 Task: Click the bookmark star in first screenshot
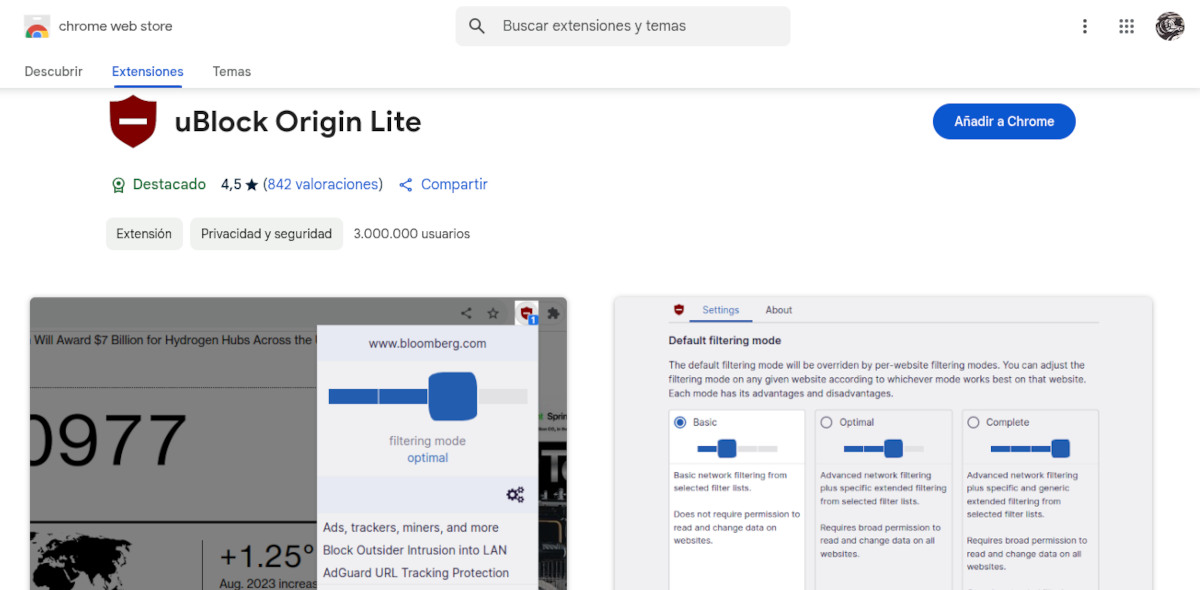coord(493,313)
